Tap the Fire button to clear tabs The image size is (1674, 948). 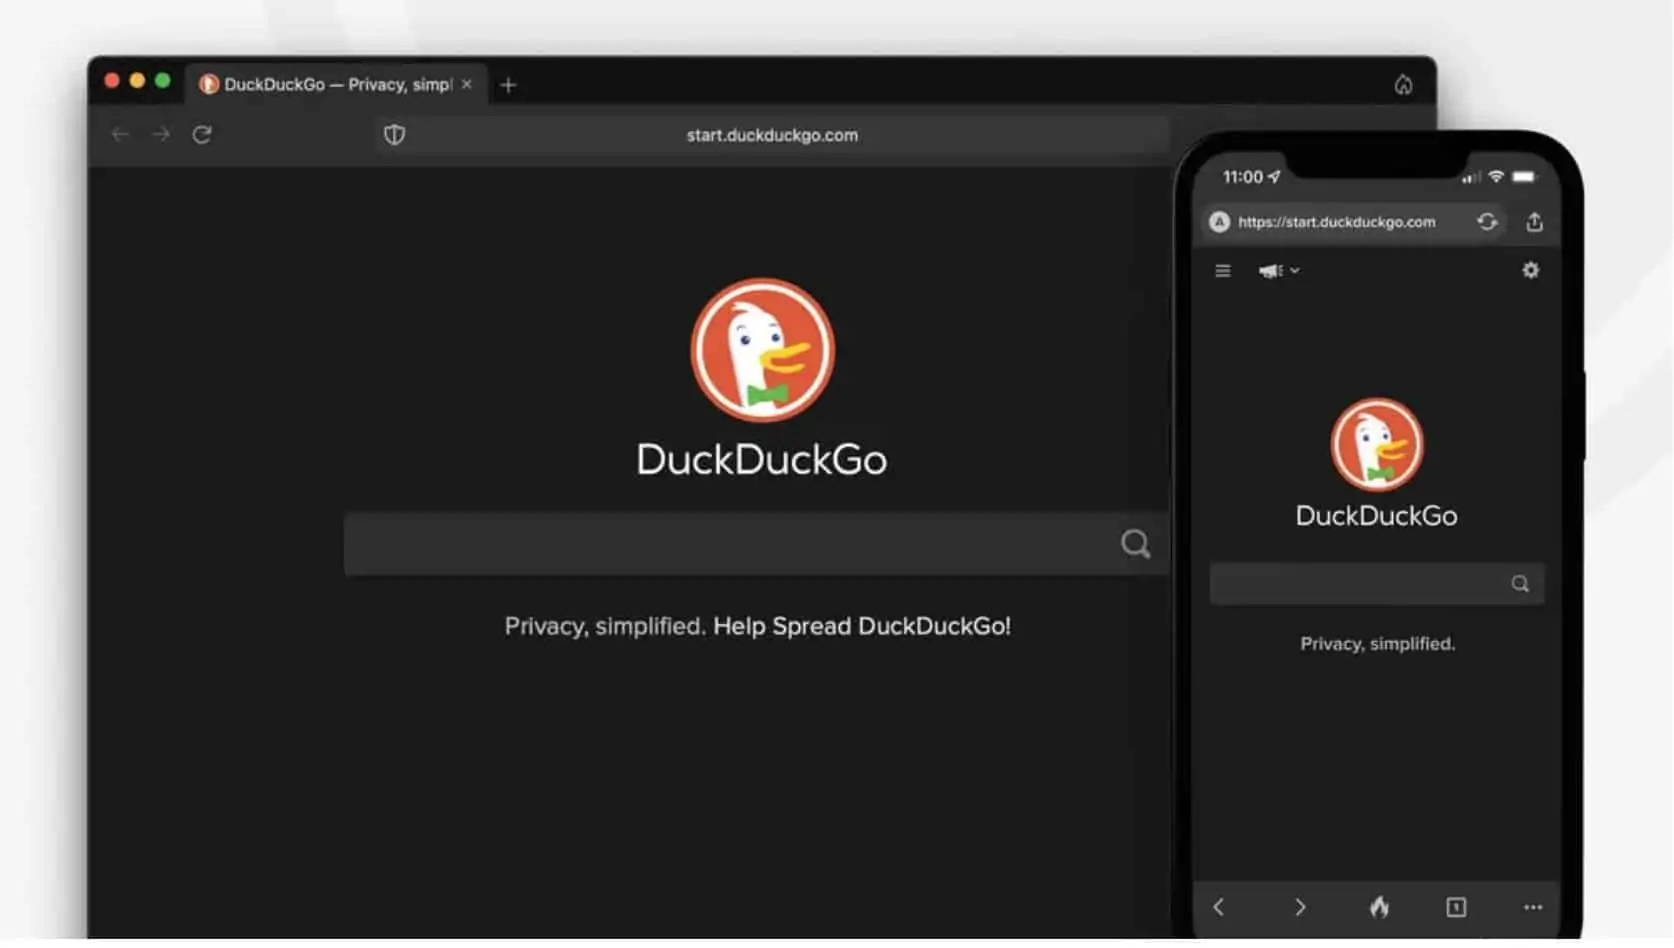pyautogui.click(x=1379, y=907)
